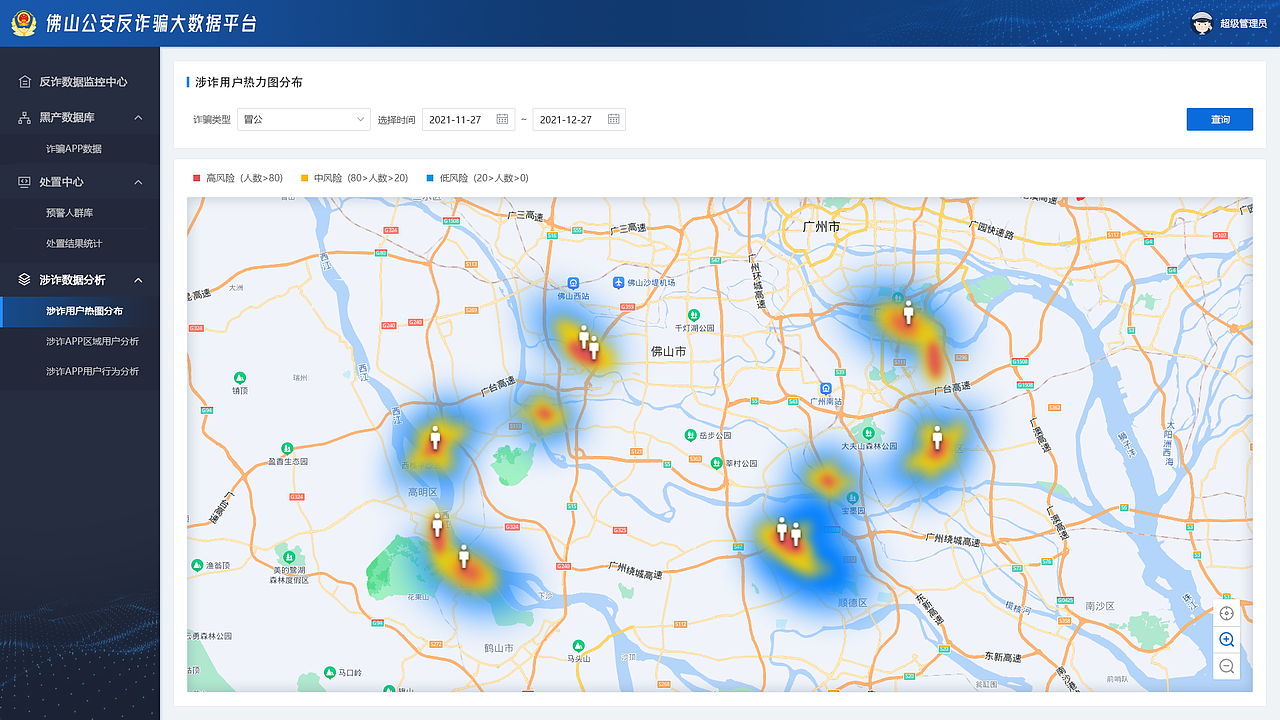Click the 南沙区 district label on map
Viewport: 1280px width, 720px height.
click(x=1100, y=606)
